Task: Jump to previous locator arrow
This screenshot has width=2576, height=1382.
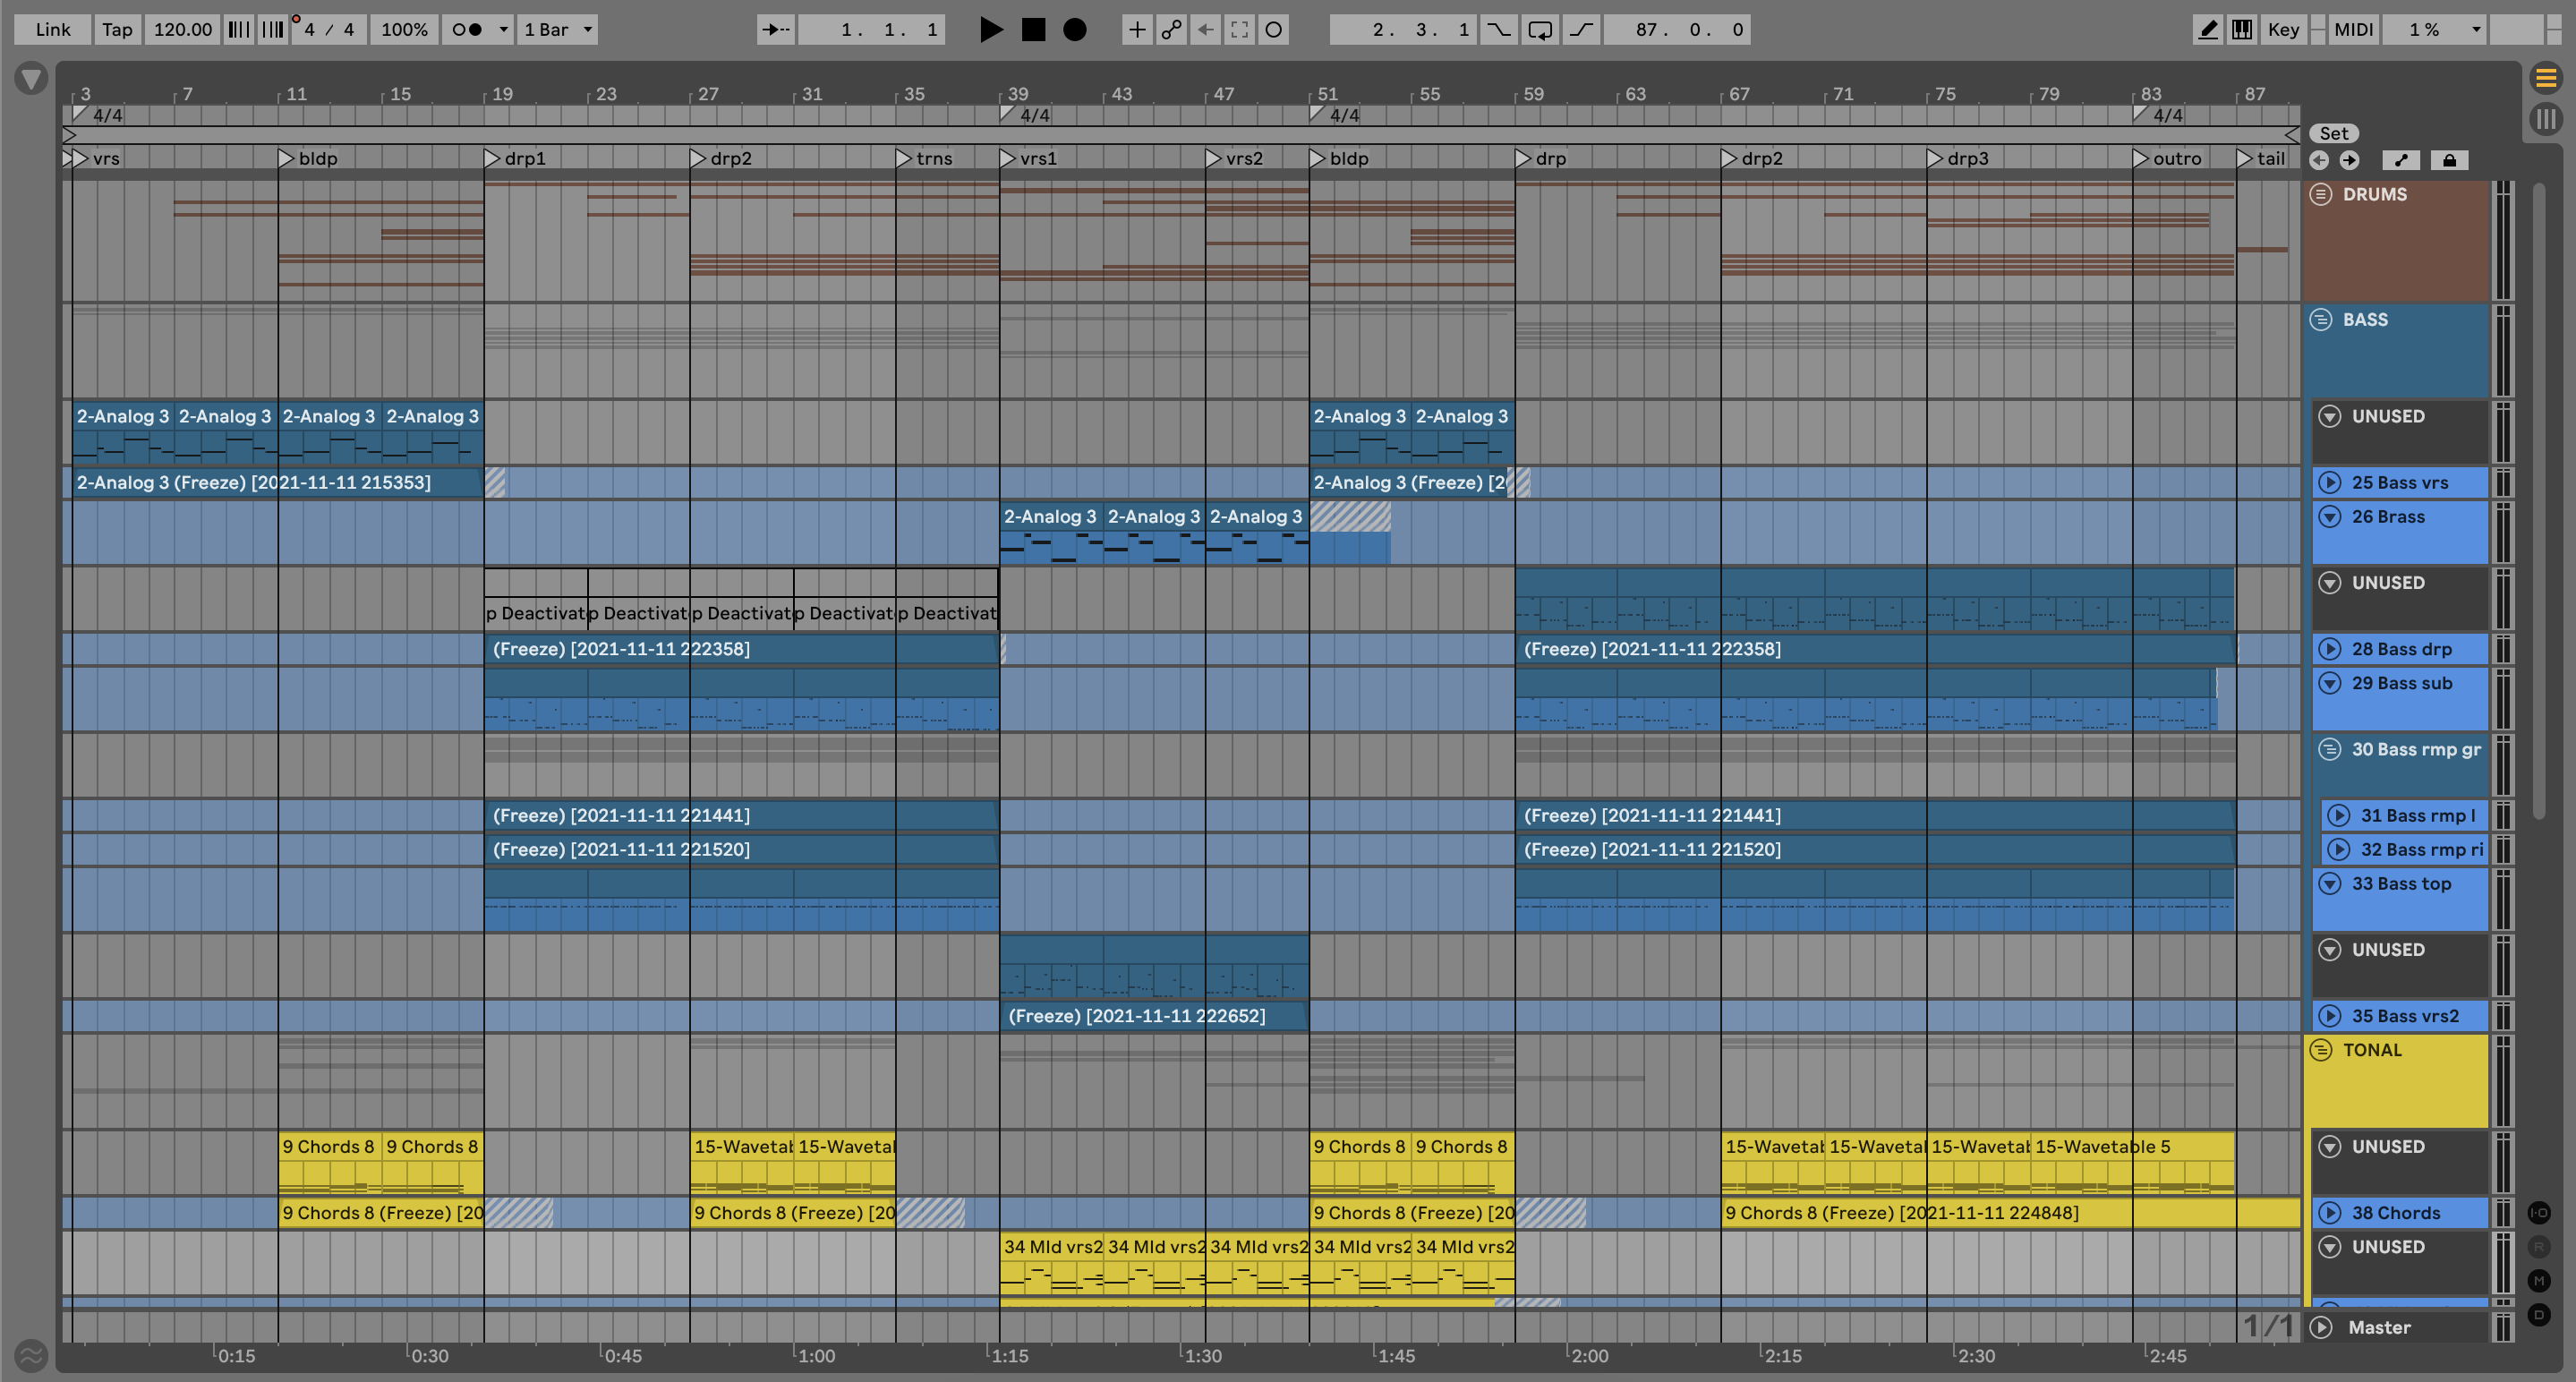Action: click(x=2319, y=160)
